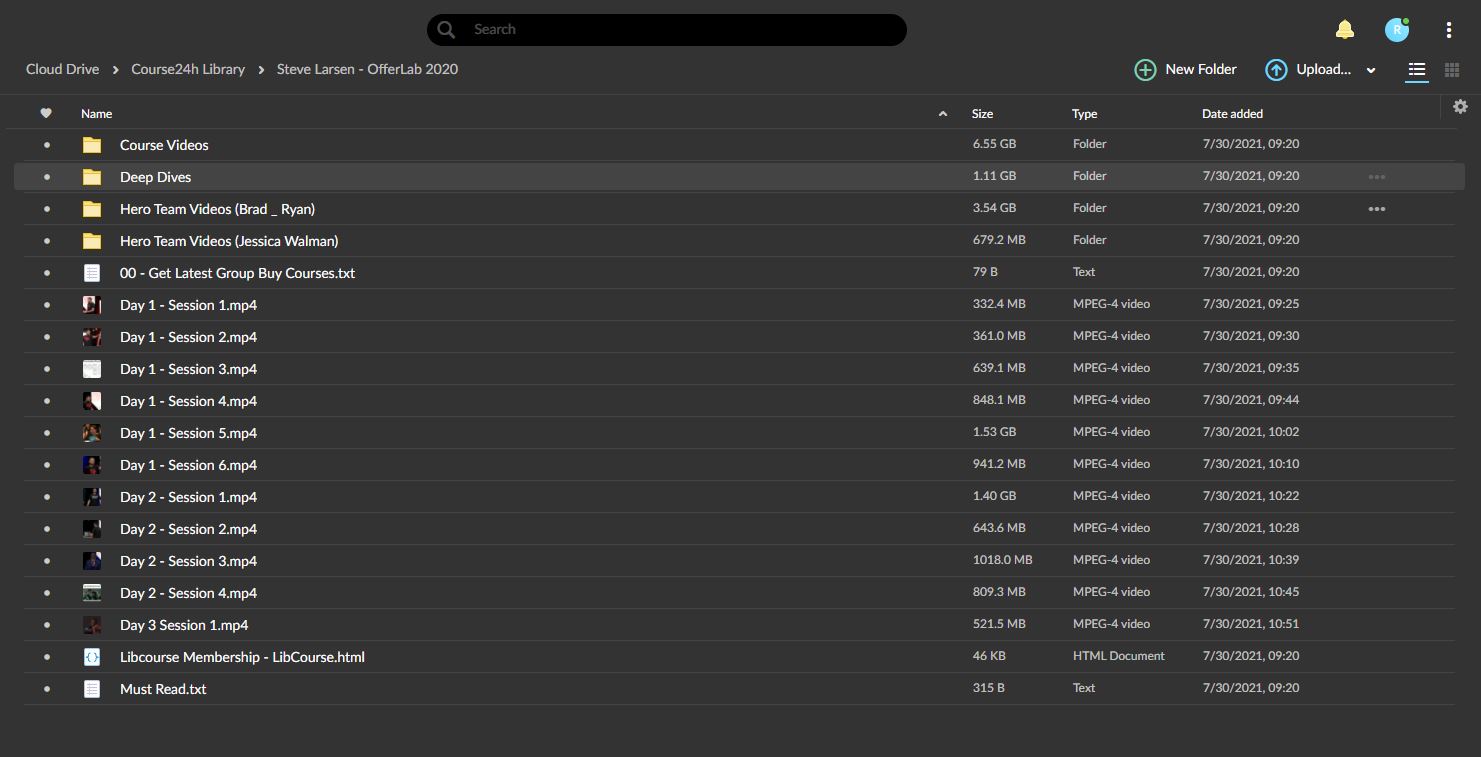1481x757 pixels.
Task: Sort by the Type column header
Action: 1084,114
